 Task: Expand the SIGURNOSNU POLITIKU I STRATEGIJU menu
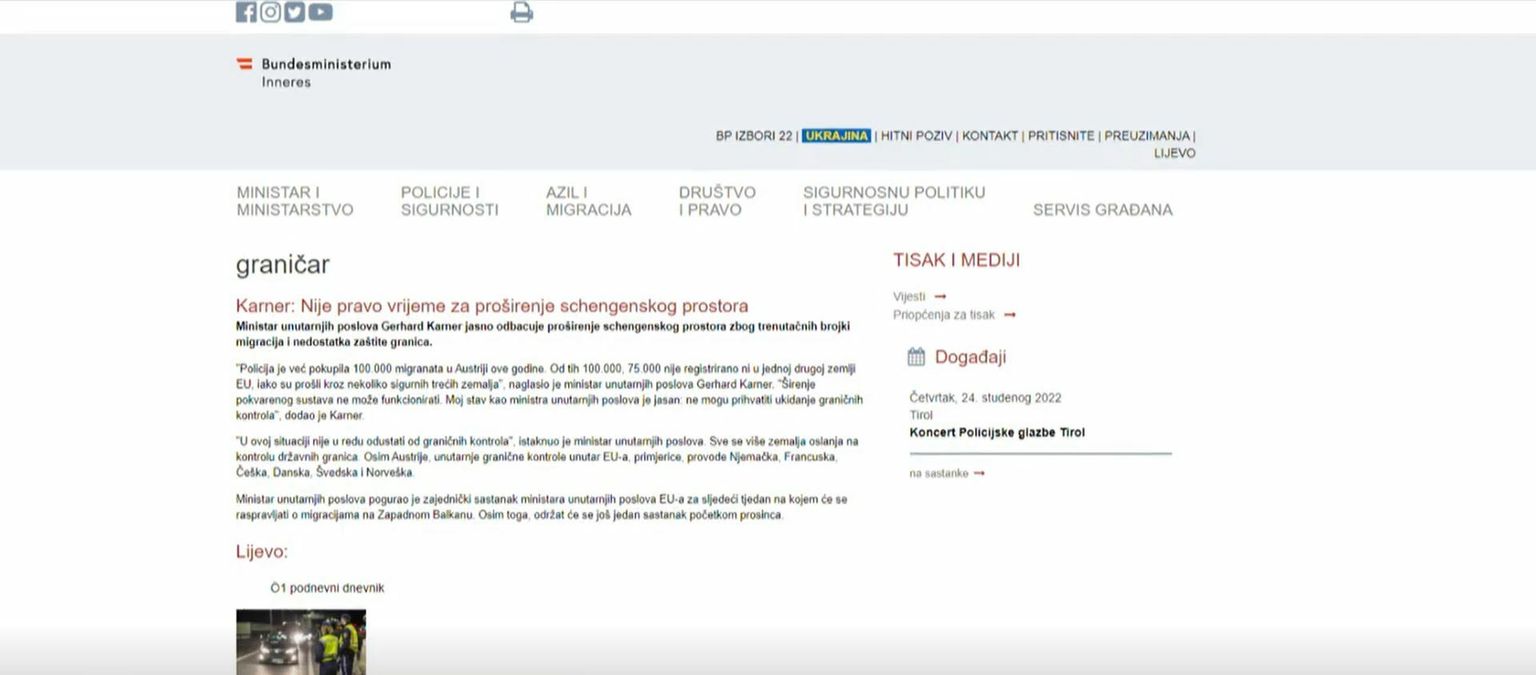[x=893, y=201]
